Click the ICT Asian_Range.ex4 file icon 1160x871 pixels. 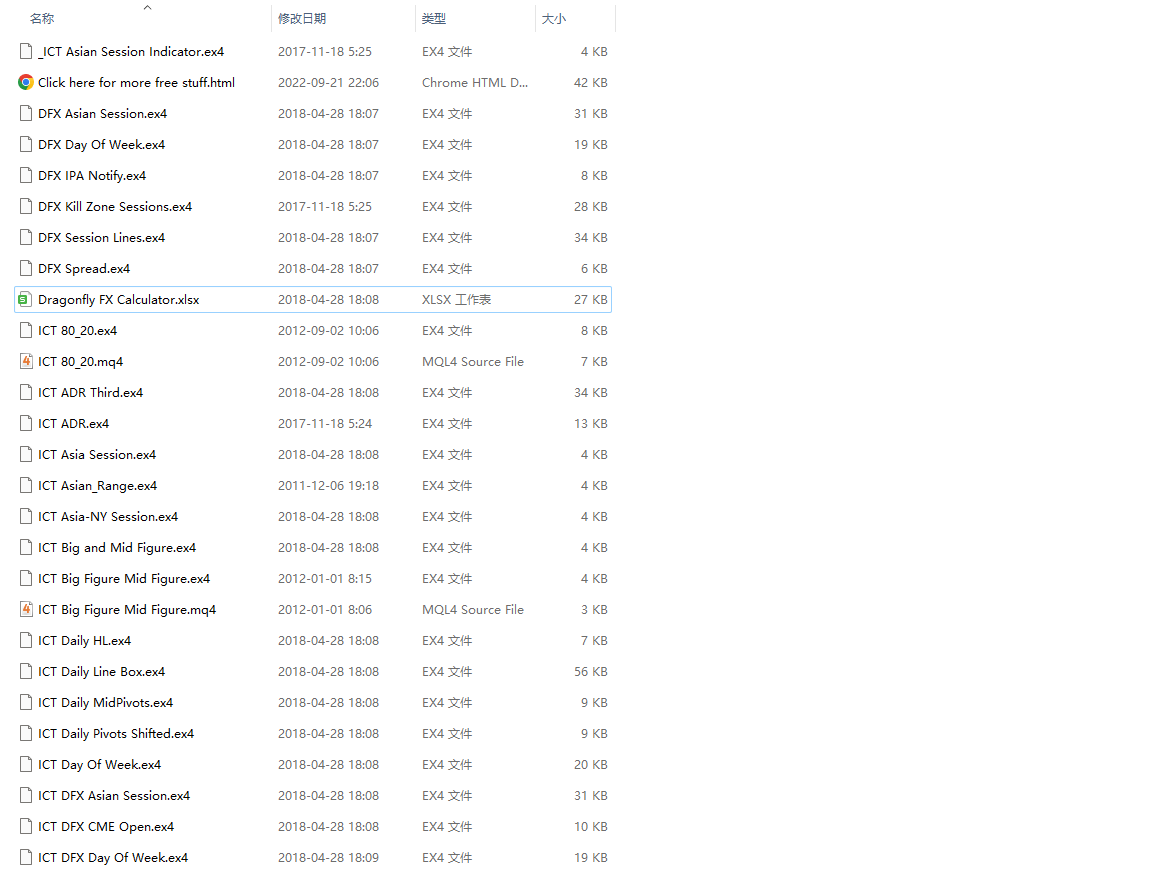(26, 486)
